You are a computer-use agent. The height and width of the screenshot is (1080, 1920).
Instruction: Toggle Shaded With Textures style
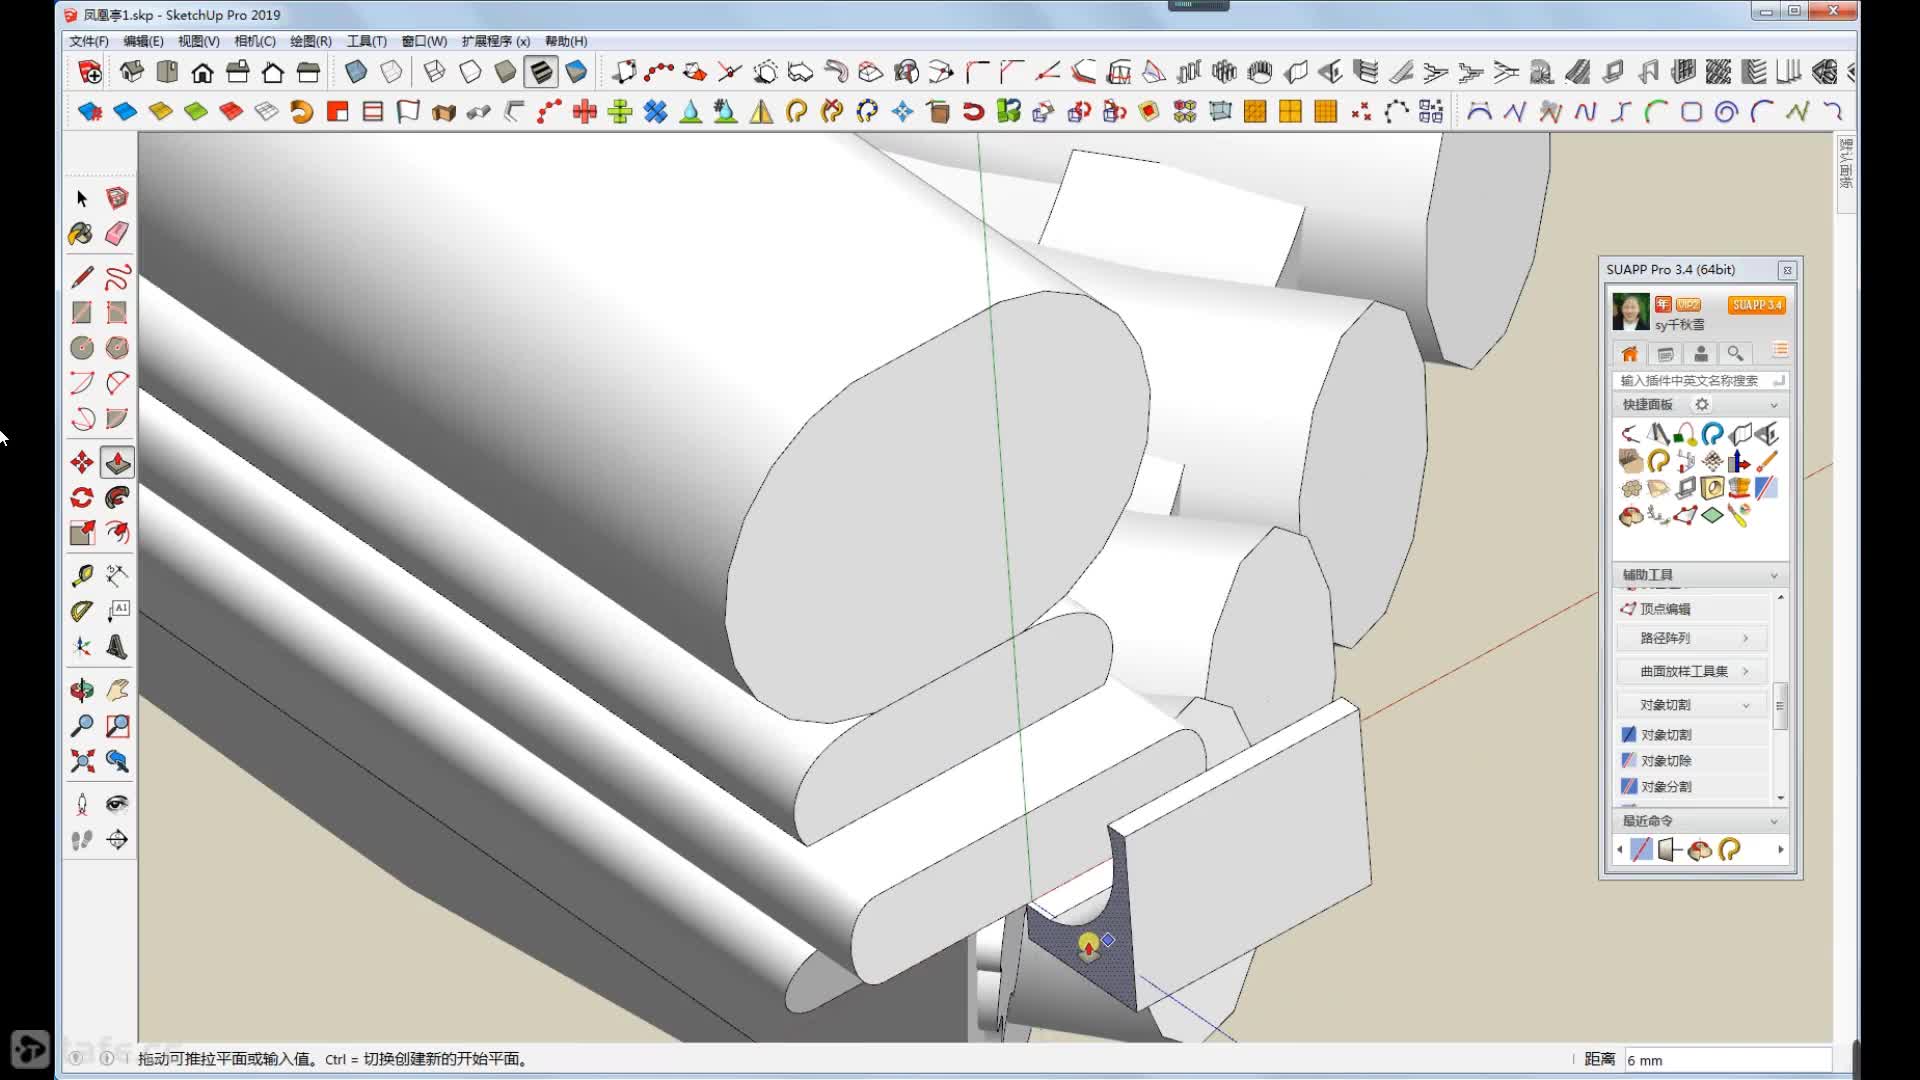click(541, 72)
